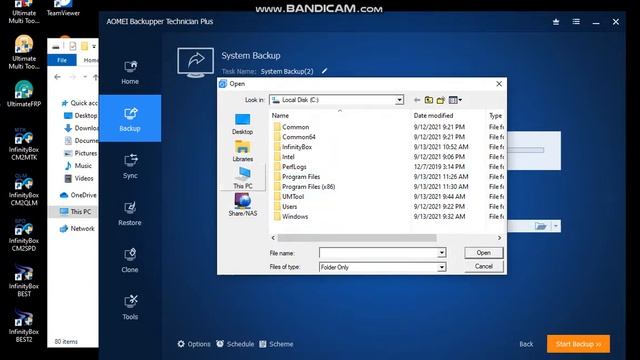
Task: Click the Back link
Action: (526, 344)
